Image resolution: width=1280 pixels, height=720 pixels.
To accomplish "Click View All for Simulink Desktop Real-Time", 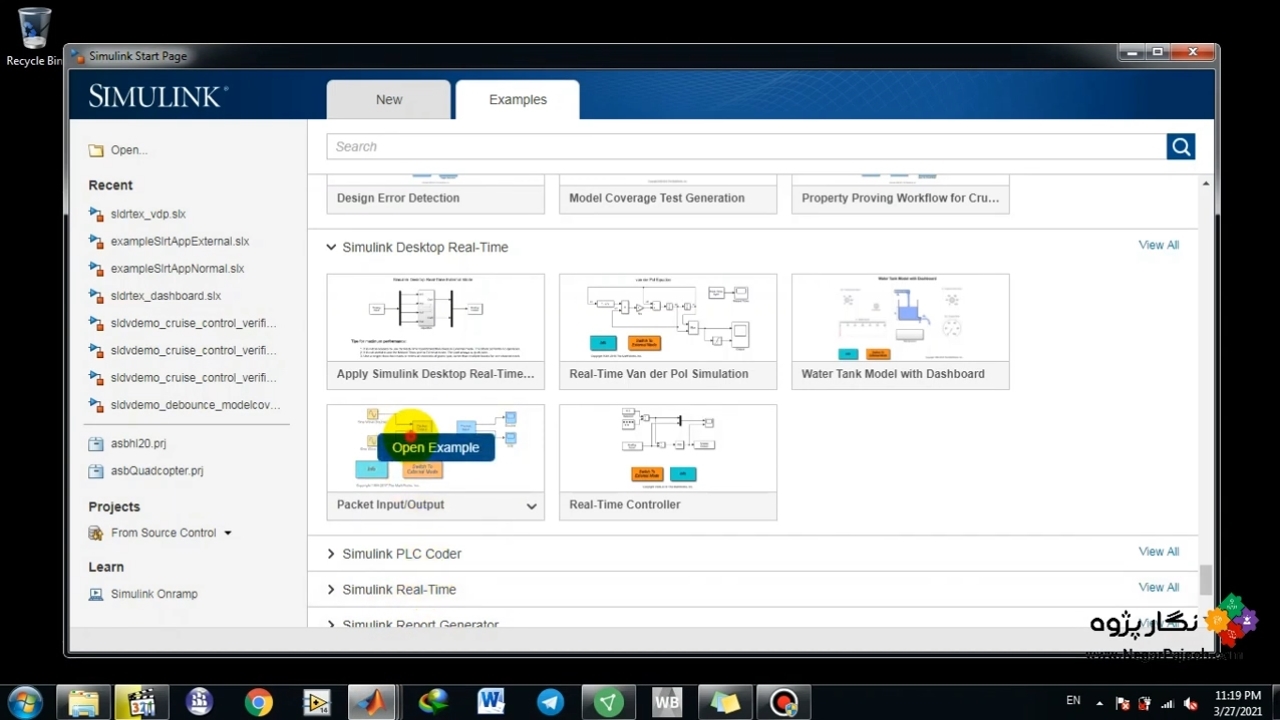I will [x=1158, y=245].
